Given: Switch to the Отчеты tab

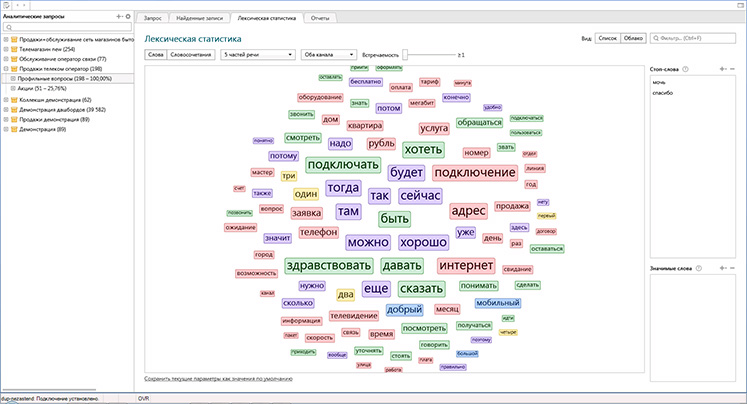Looking at the screenshot, I should pos(320,18).
